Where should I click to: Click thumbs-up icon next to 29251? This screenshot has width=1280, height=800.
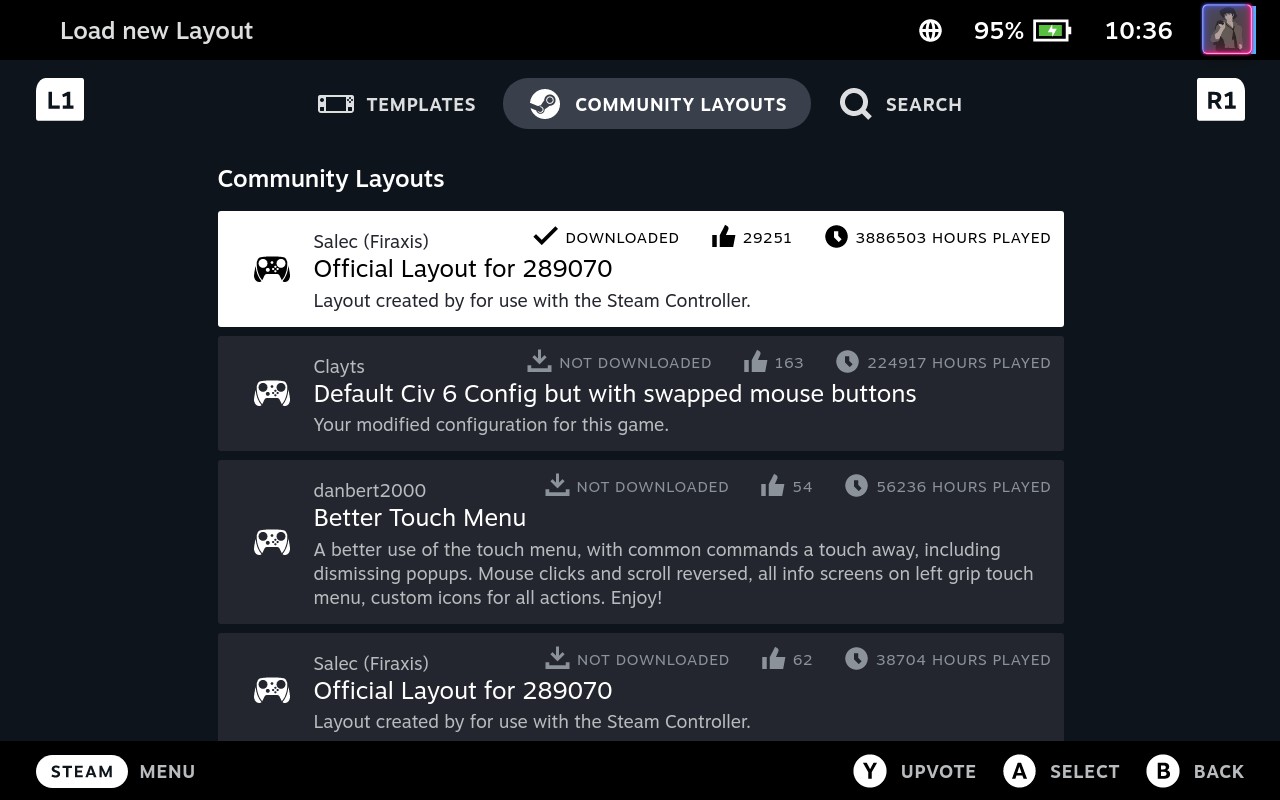pos(723,237)
